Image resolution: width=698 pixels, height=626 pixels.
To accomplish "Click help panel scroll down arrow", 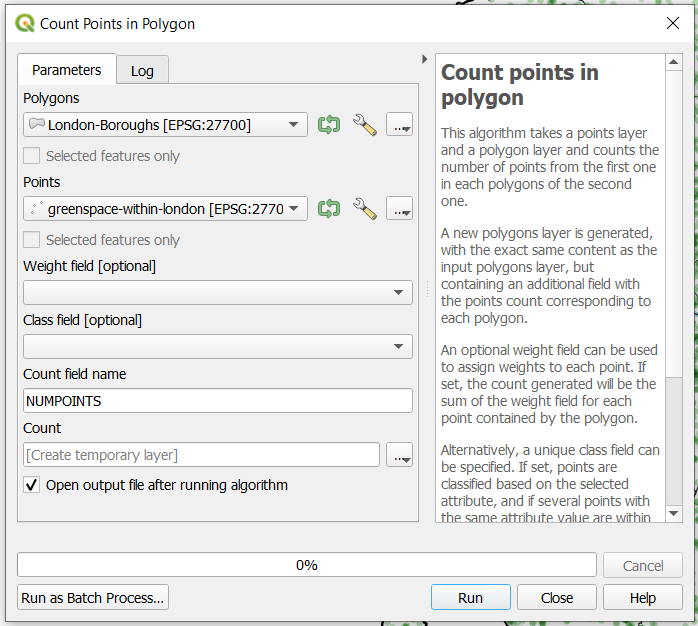I will [x=674, y=513].
